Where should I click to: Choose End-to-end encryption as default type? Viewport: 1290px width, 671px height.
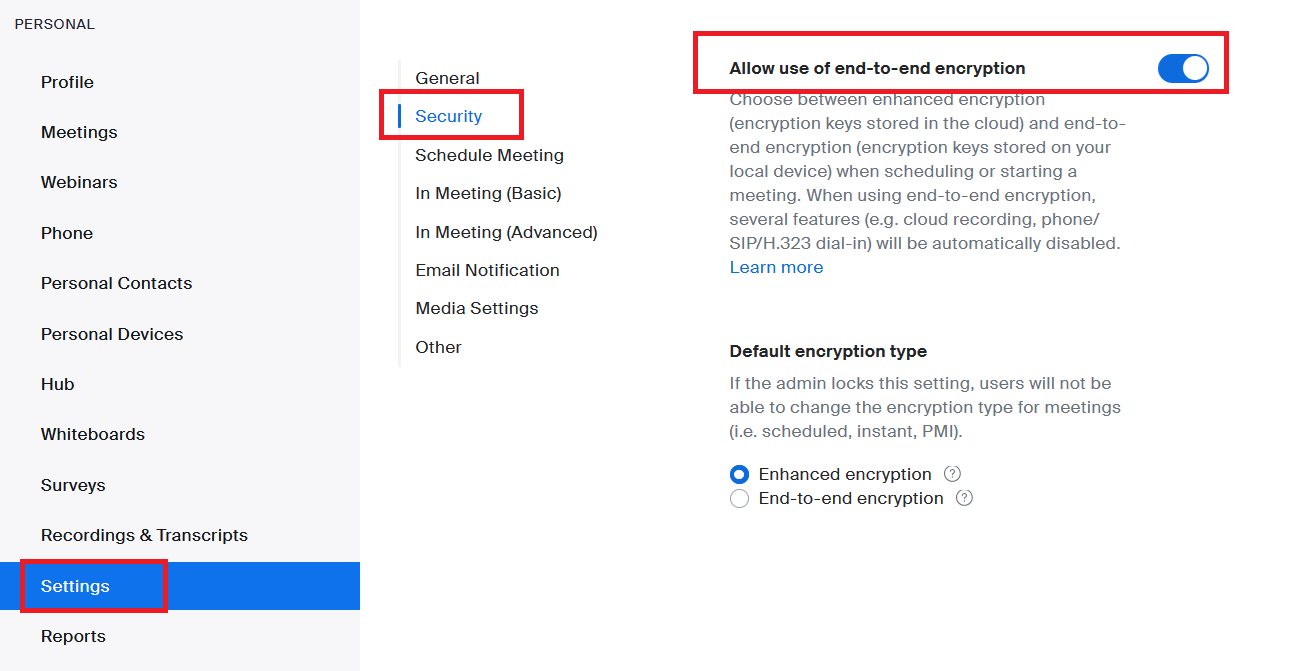tap(739, 498)
